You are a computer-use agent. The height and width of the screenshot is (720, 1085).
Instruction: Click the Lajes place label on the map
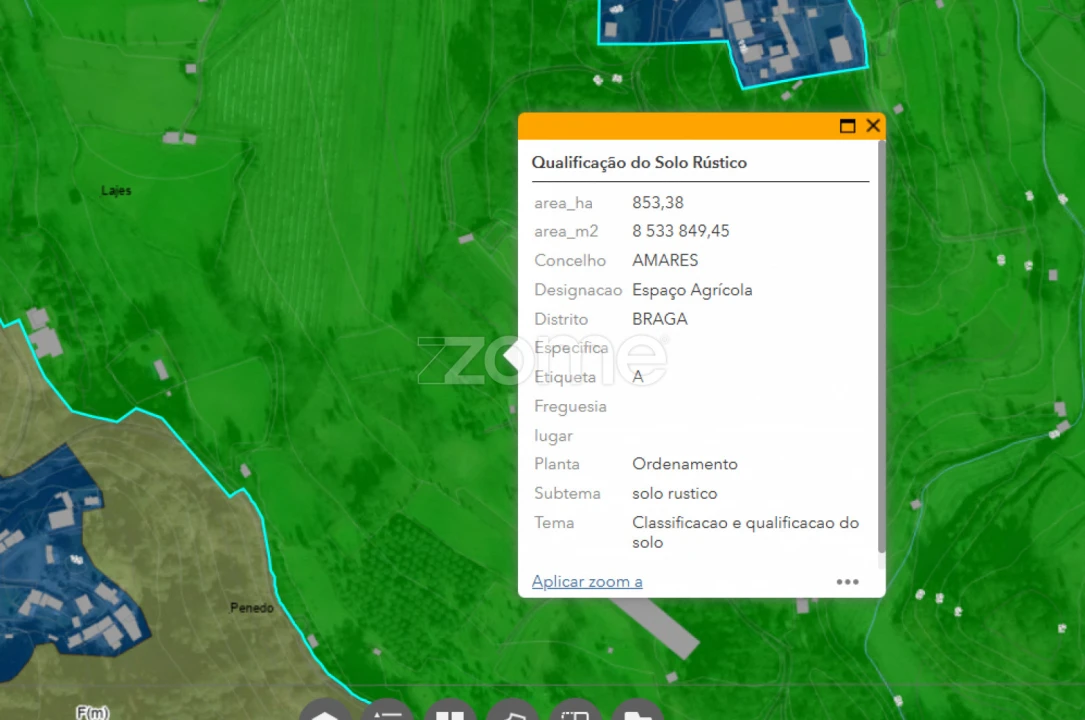click(x=117, y=190)
